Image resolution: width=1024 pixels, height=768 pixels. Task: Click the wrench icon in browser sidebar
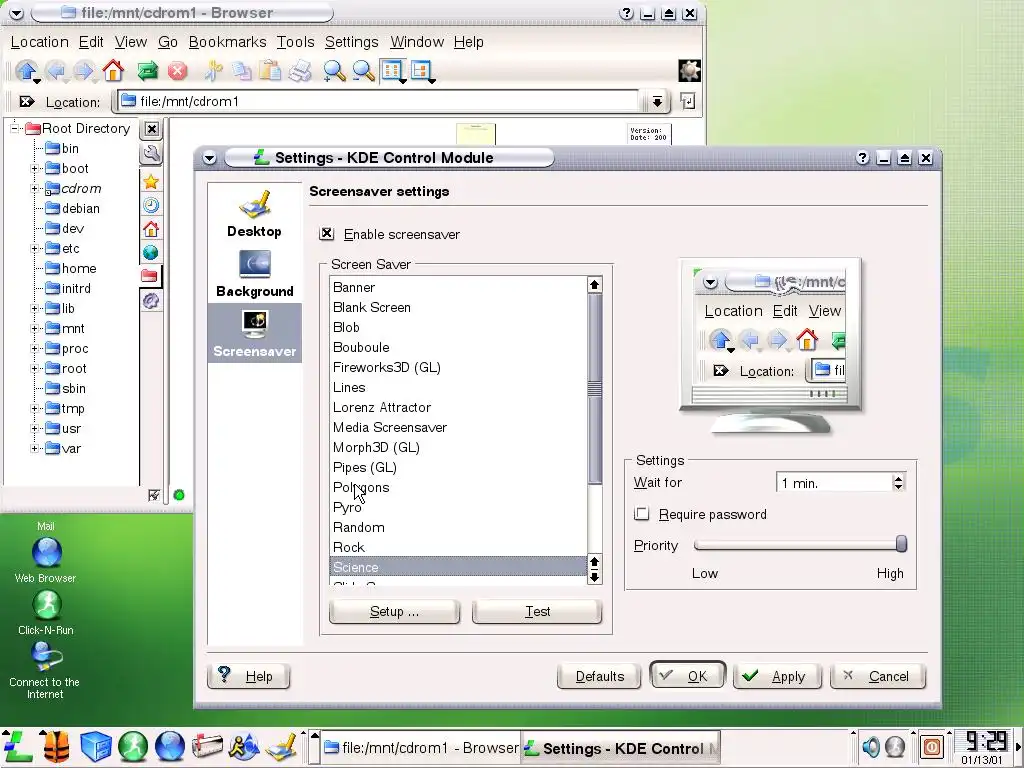(x=151, y=154)
